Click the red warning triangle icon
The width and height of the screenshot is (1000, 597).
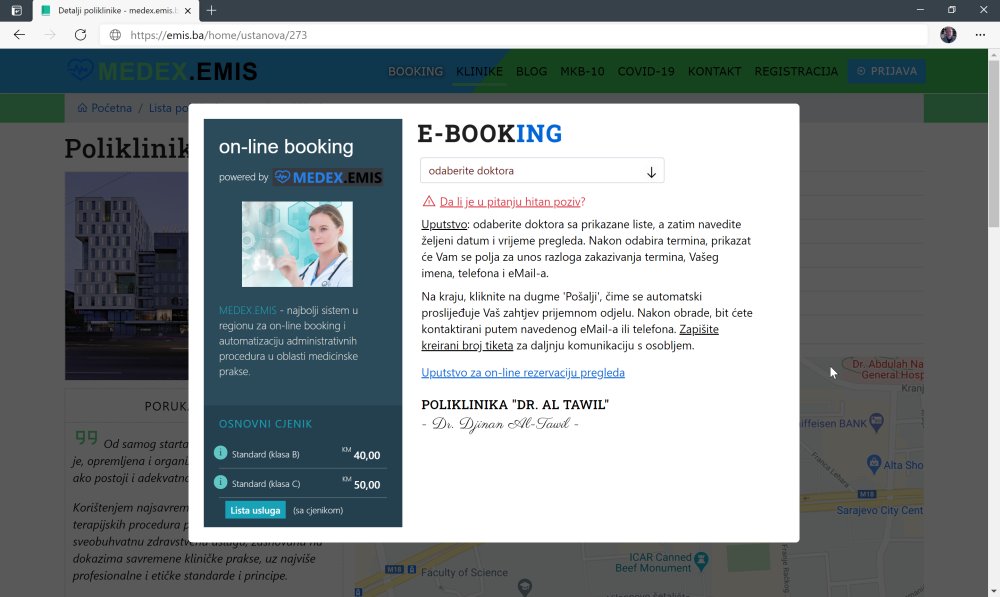pyautogui.click(x=429, y=202)
